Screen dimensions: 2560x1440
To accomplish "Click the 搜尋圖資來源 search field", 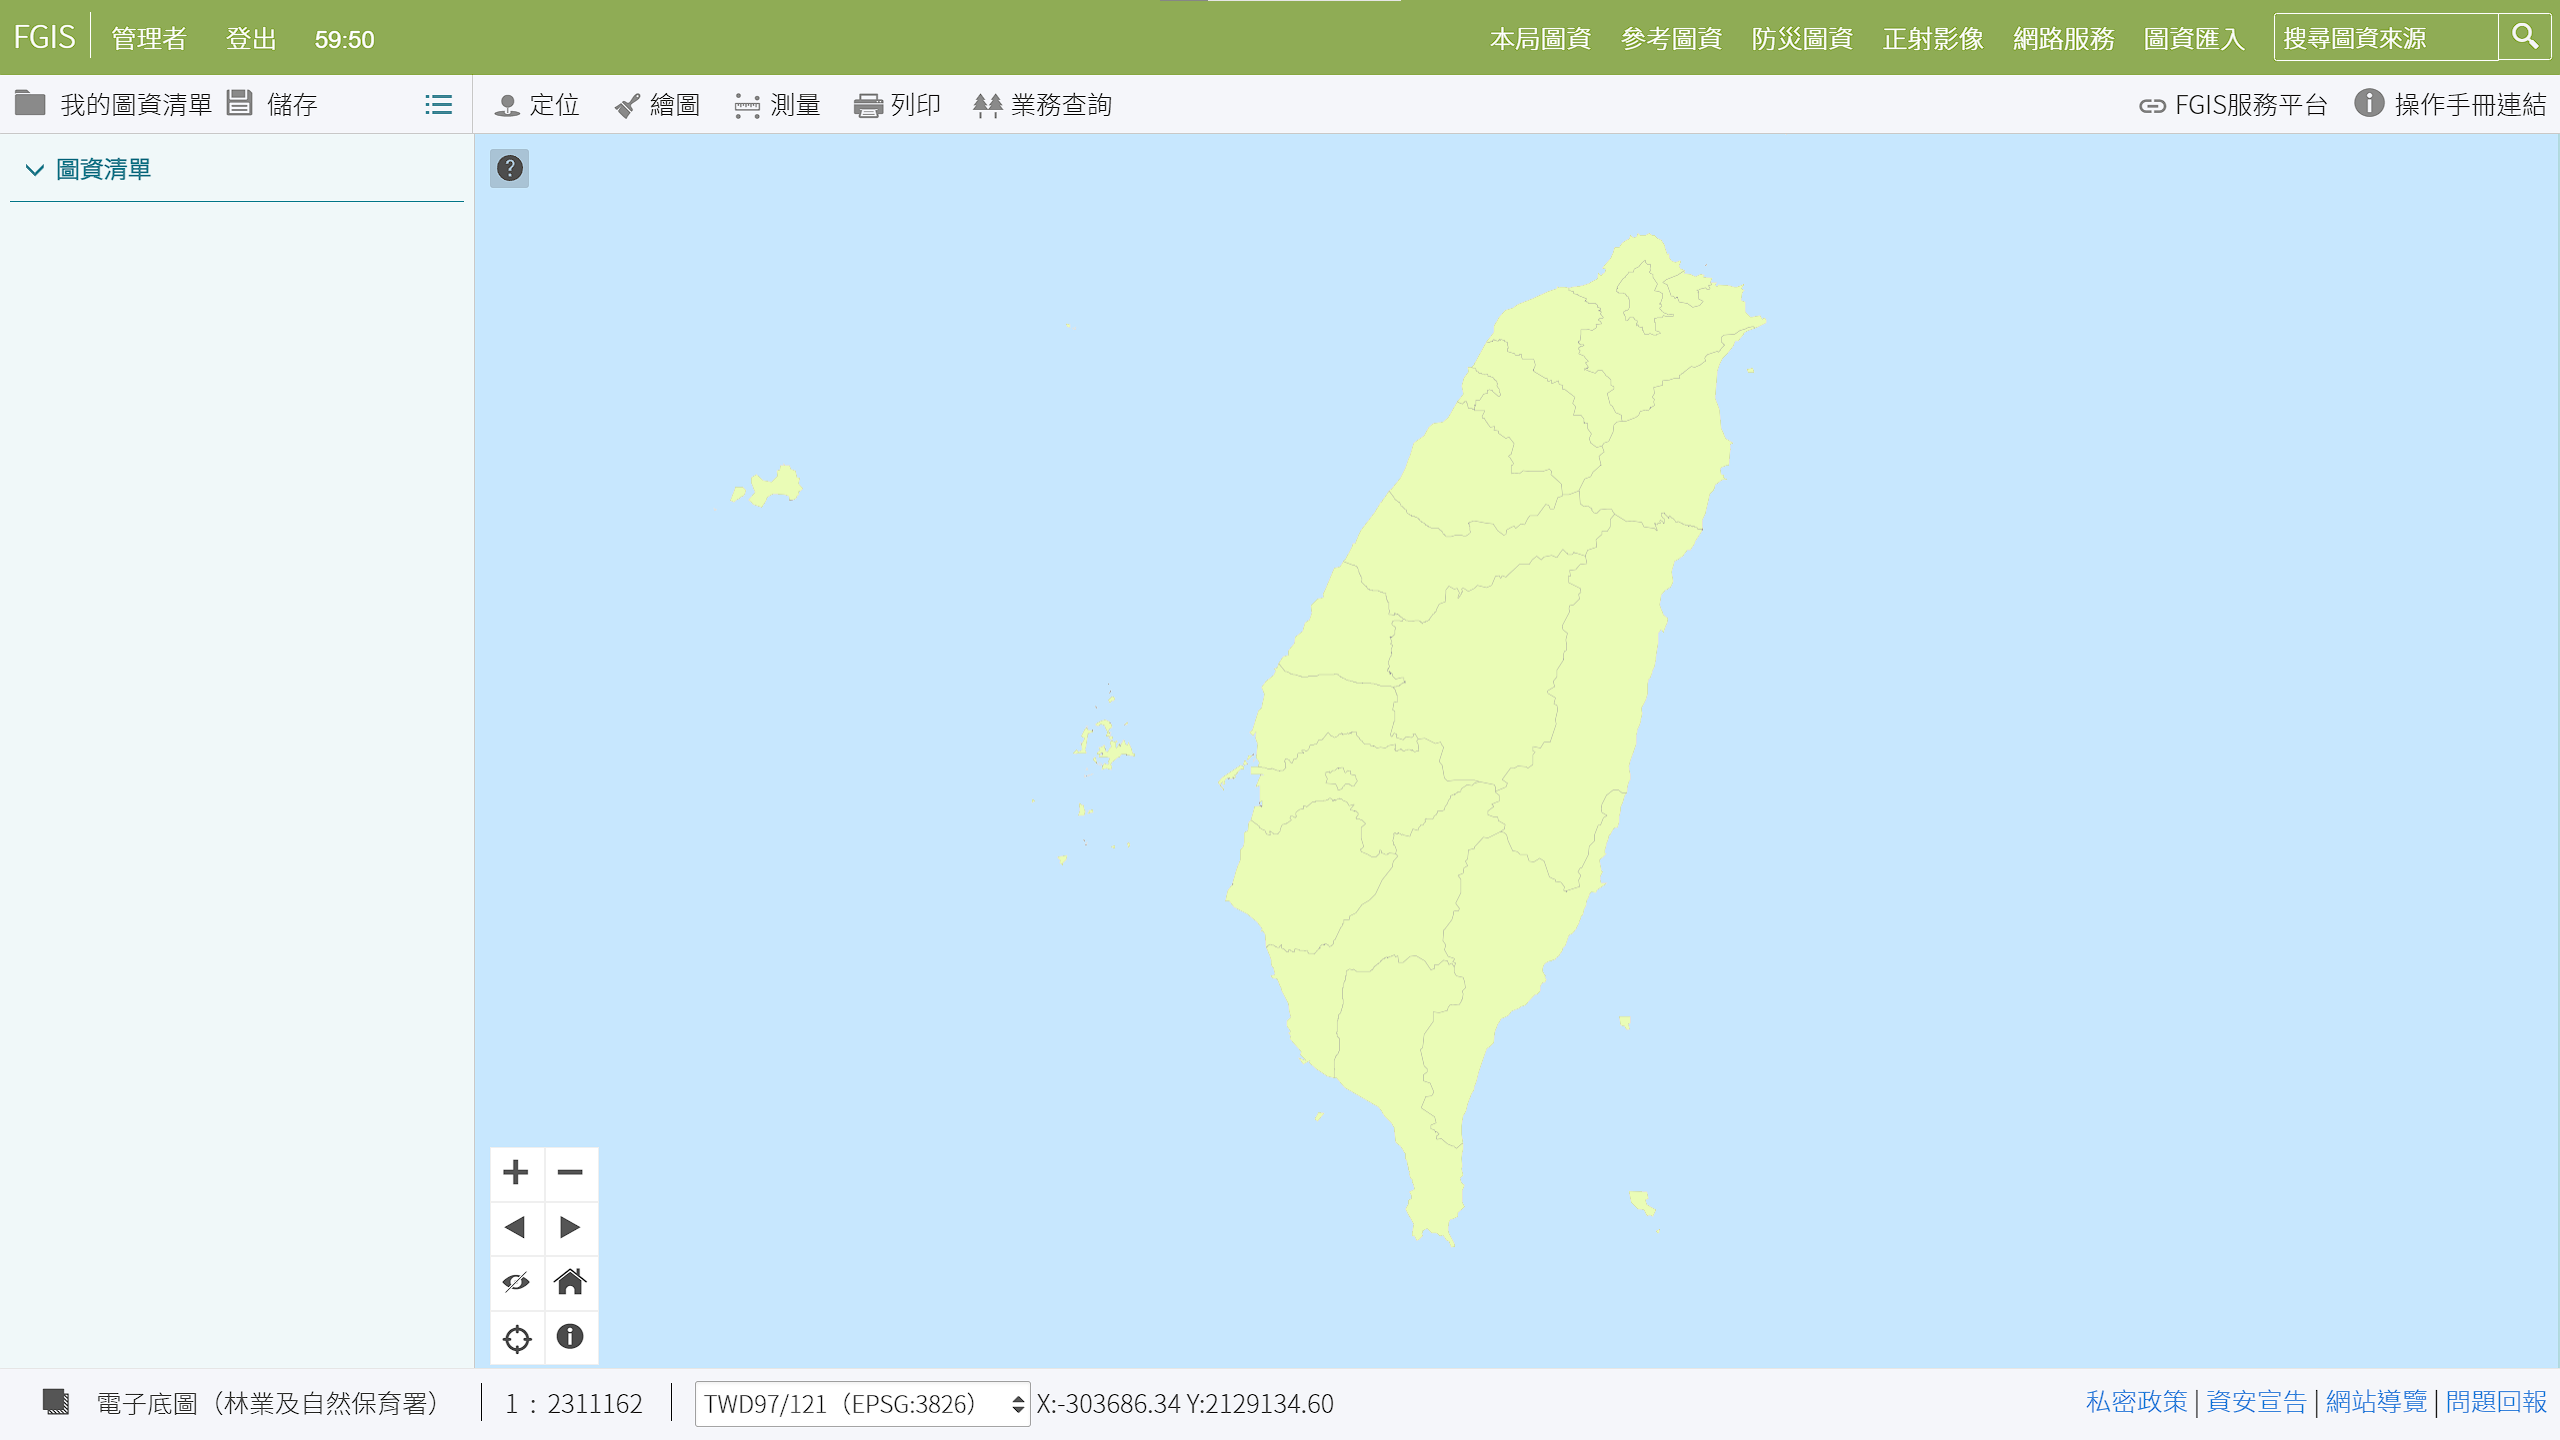I will click(x=2385, y=38).
